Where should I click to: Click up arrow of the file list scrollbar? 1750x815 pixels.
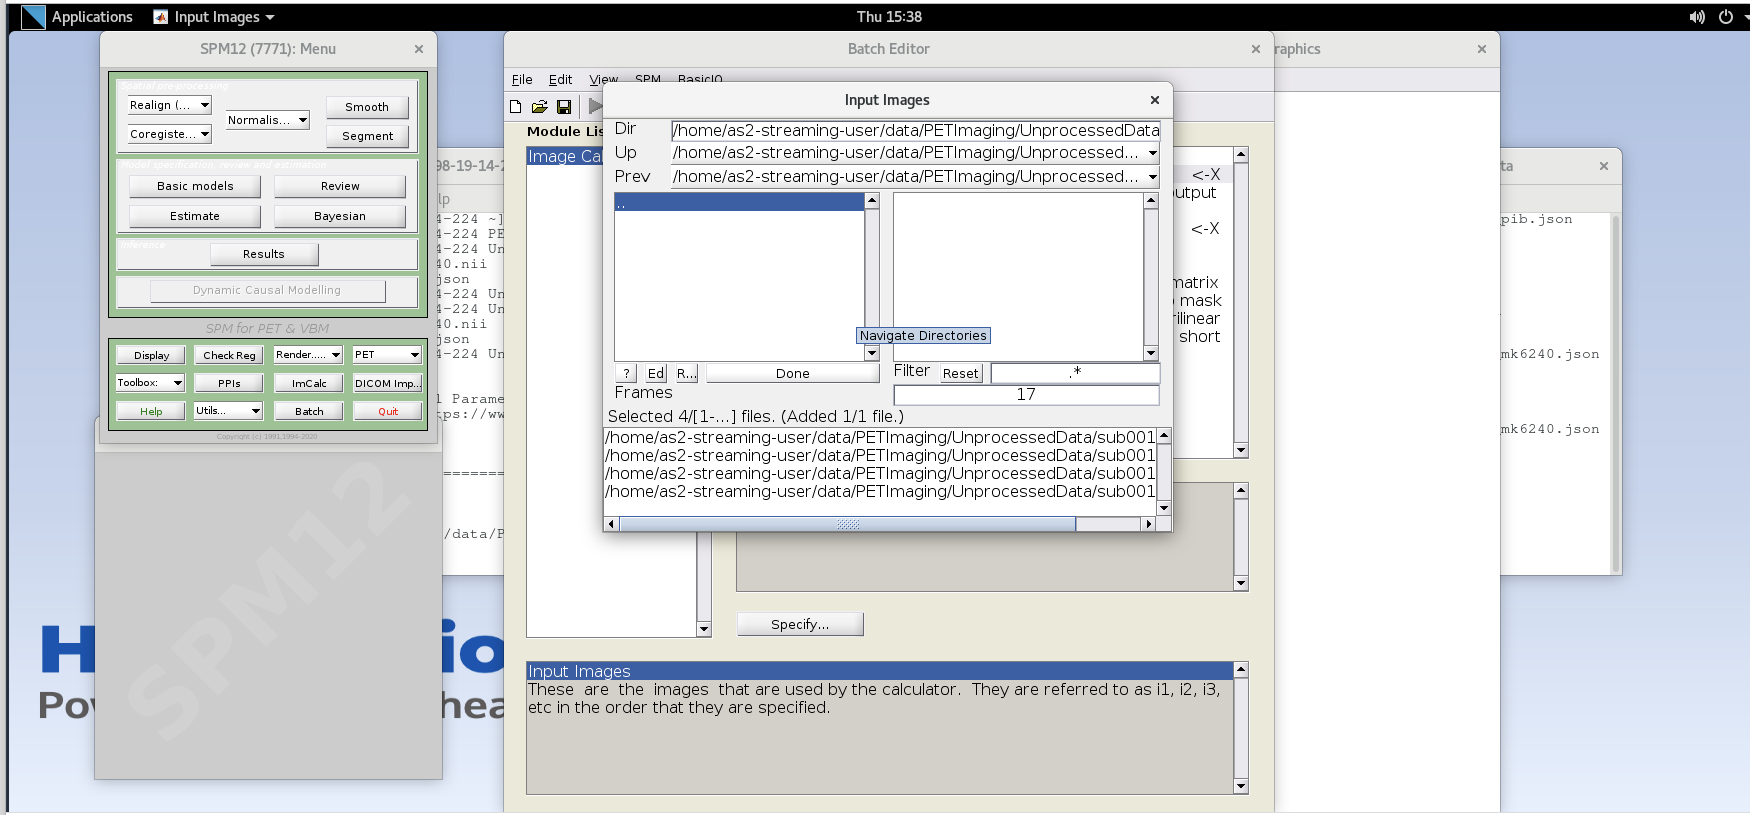1151,200
